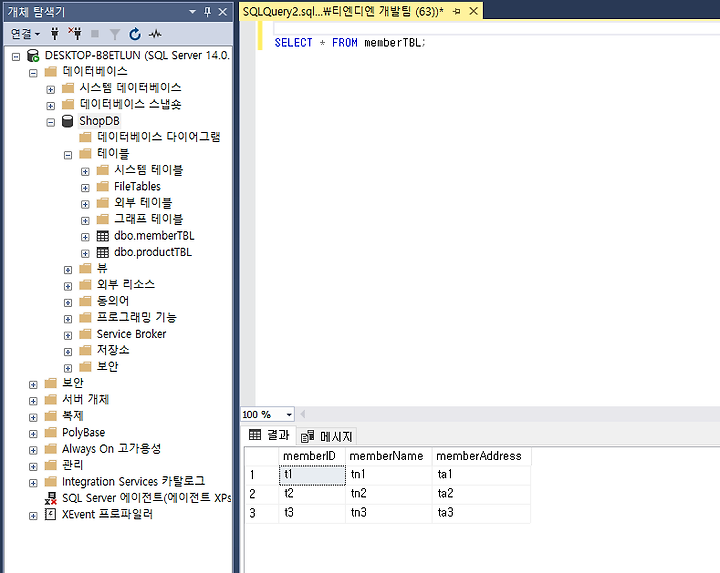720x573 pixels.
Task: Click the memberID column header
Action: (312, 456)
